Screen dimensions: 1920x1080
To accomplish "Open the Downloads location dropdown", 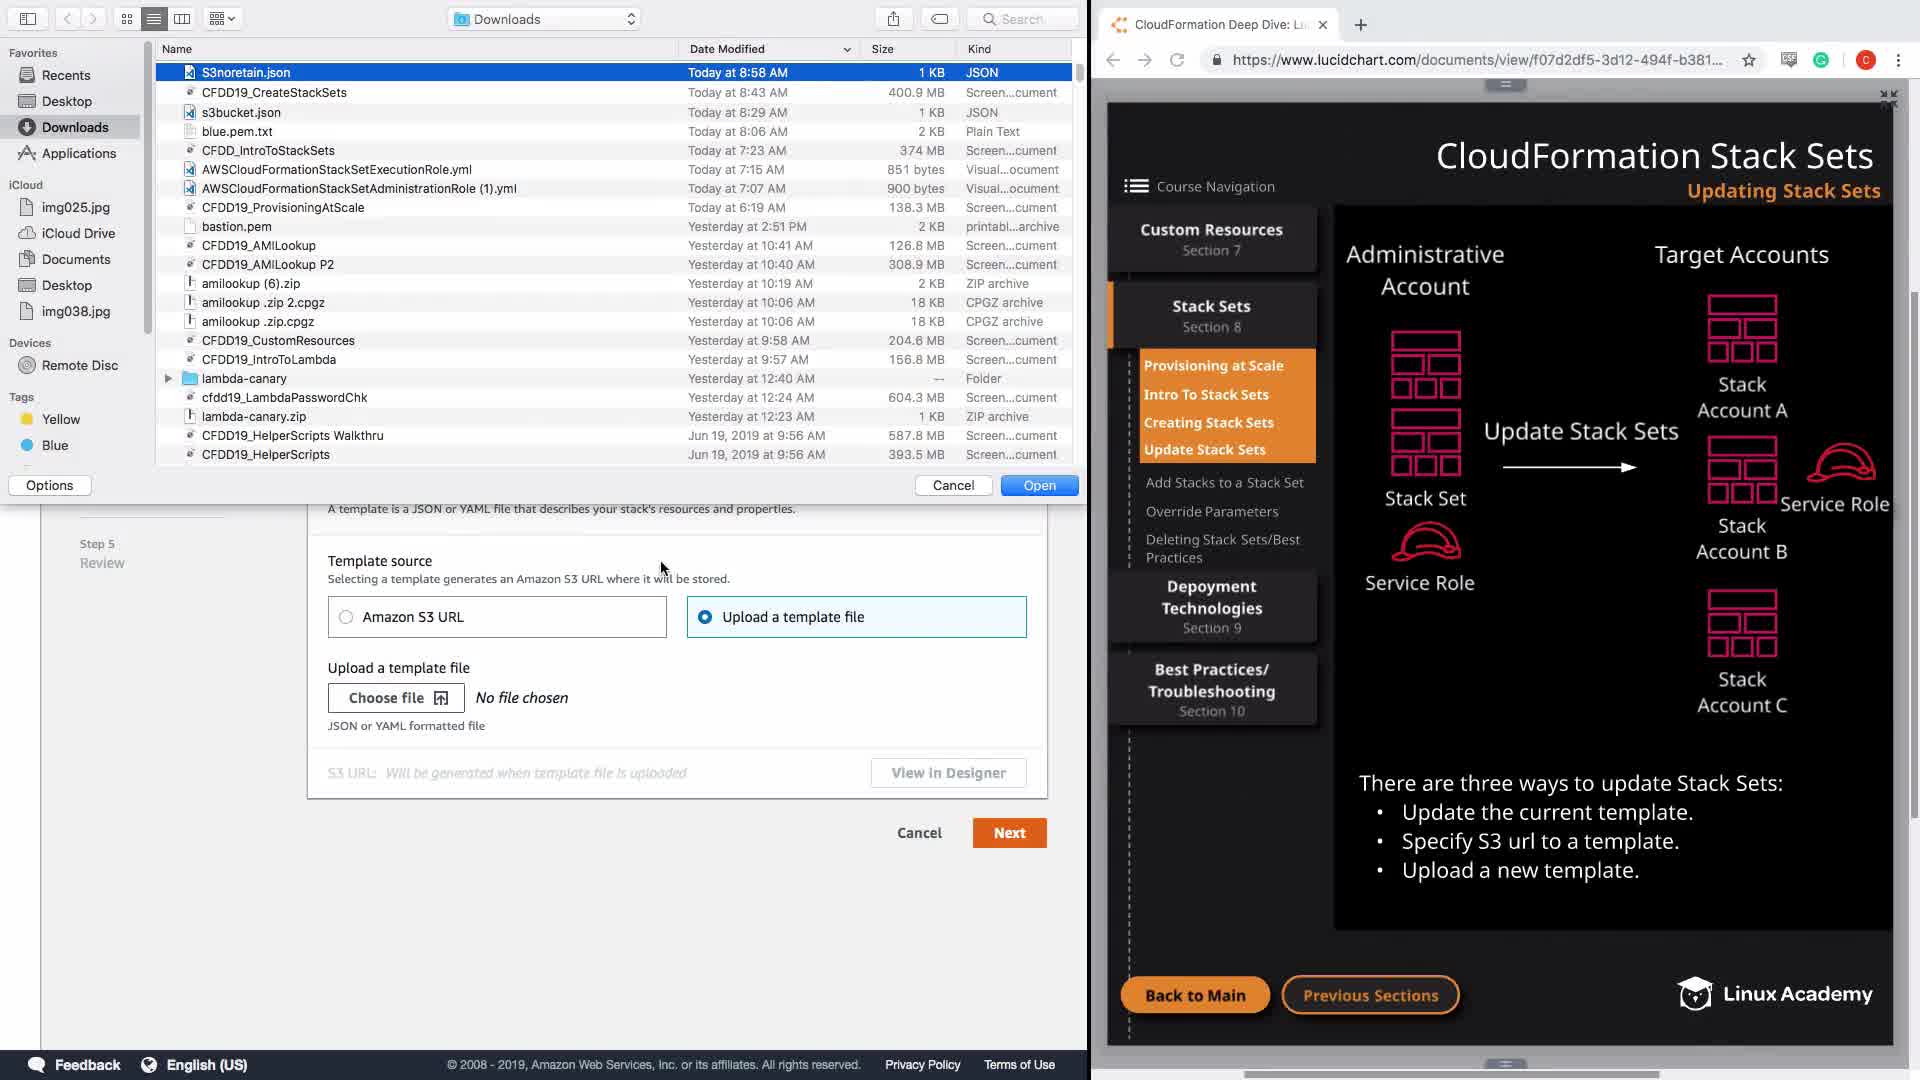I will click(545, 19).
